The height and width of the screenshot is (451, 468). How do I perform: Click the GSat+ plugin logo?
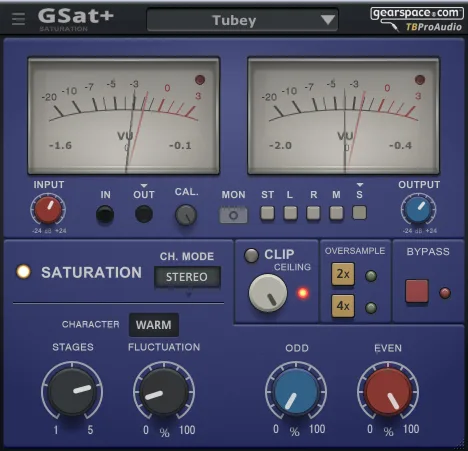coord(76,17)
